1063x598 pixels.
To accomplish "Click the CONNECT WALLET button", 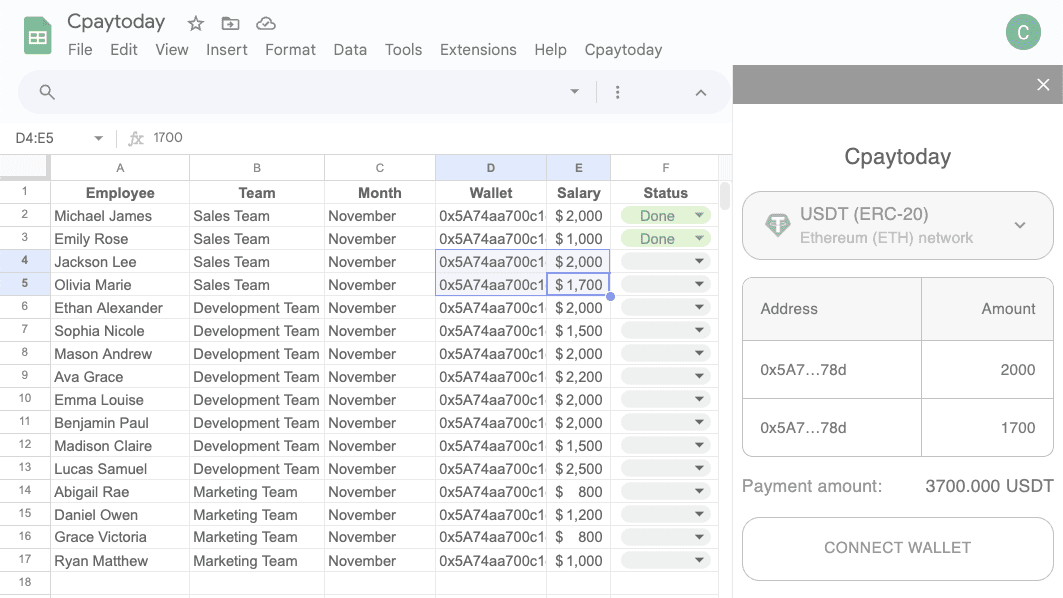I will point(898,549).
